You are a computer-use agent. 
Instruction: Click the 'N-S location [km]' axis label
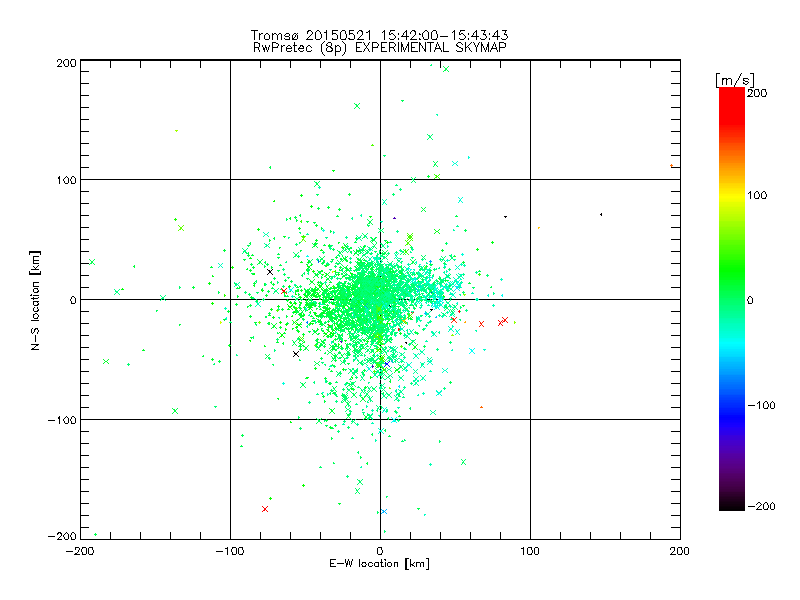35,301
